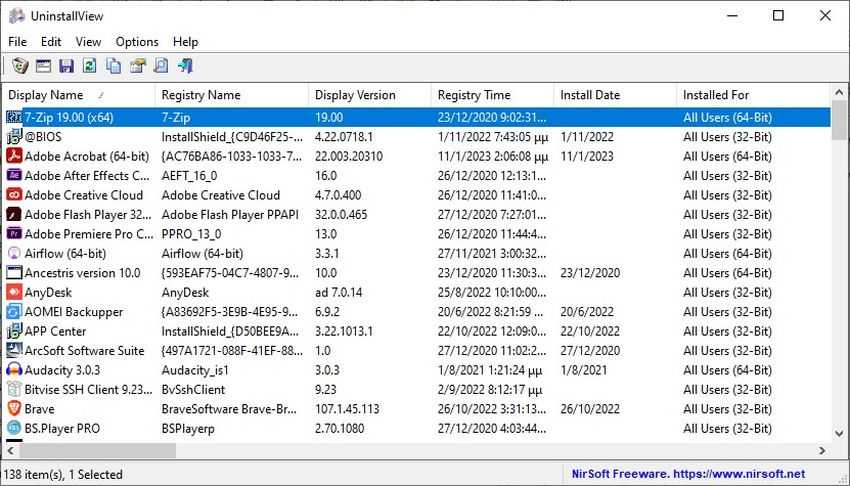
Task: Click the '22.003.20310' version cell
Action: tap(349, 156)
